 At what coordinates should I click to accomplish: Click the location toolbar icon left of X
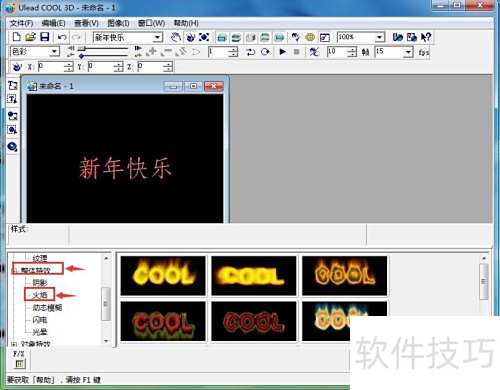pos(17,67)
